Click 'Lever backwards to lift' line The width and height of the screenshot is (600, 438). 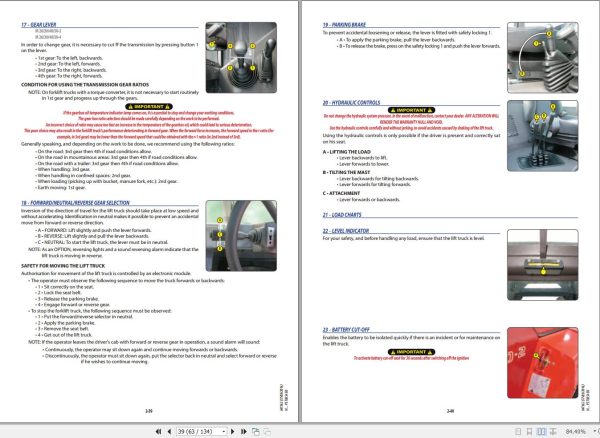tap(362, 158)
